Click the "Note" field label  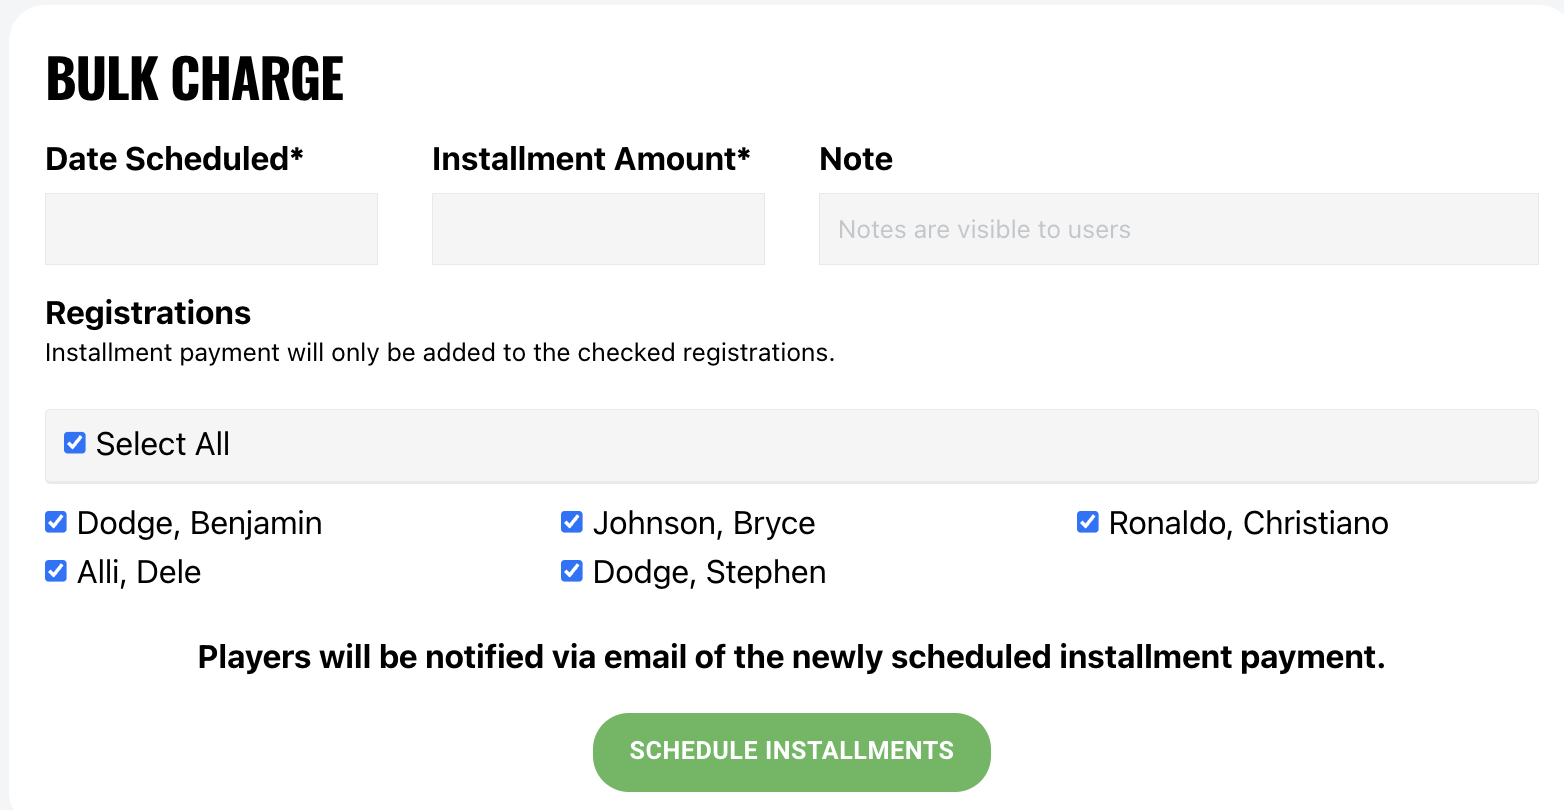856,159
